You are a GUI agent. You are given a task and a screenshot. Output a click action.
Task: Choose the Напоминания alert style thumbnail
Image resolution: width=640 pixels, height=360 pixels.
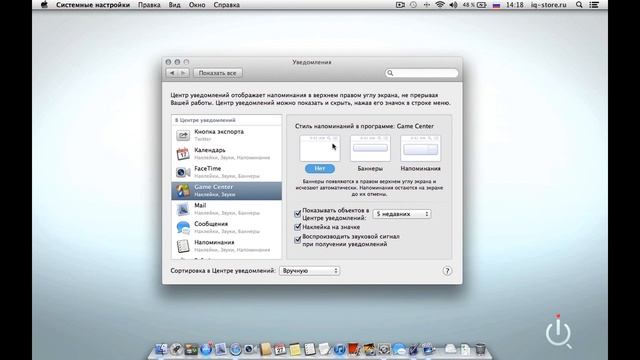pyautogui.click(x=420, y=148)
